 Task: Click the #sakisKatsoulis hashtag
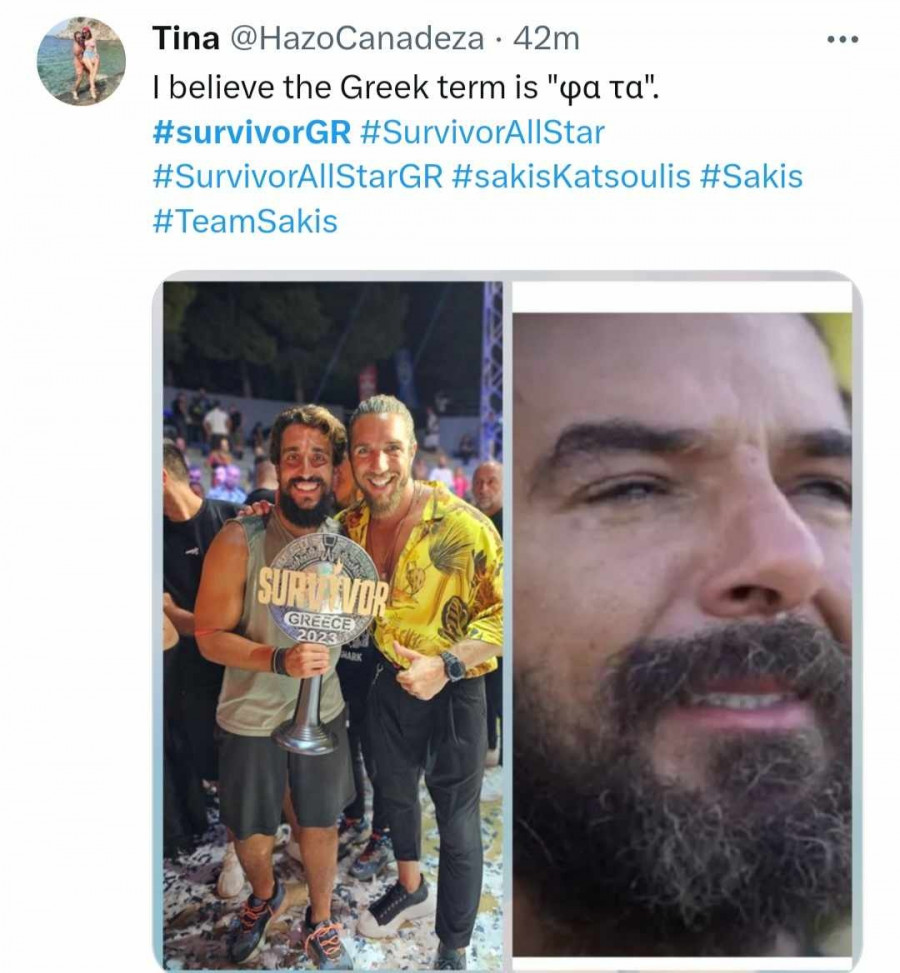tap(571, 176)
